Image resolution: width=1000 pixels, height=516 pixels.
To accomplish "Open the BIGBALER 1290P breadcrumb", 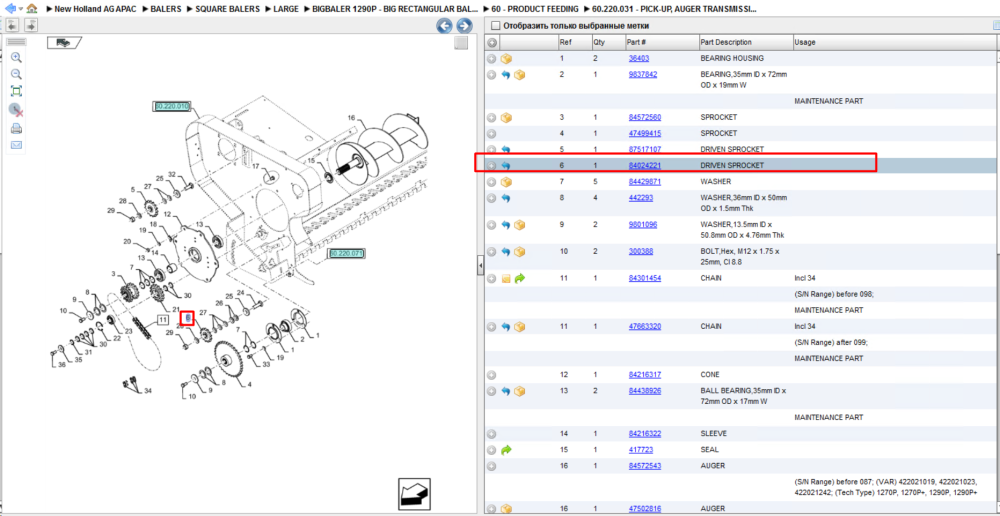I will 395,10.
